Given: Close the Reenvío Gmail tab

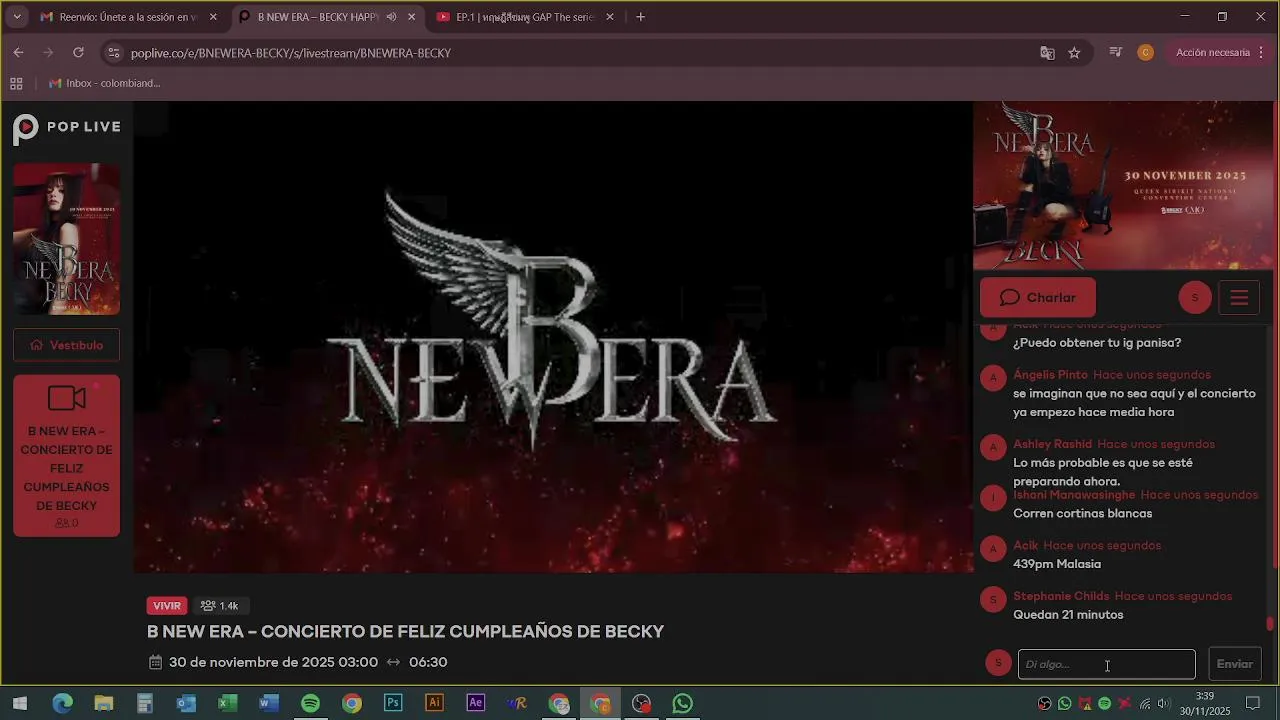Looking at the screenshot, I should click(x=213, y=17).
